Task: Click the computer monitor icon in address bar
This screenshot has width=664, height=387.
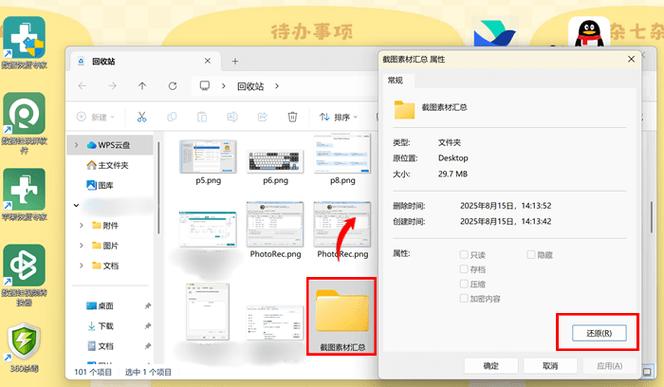Action: point(205,86)
